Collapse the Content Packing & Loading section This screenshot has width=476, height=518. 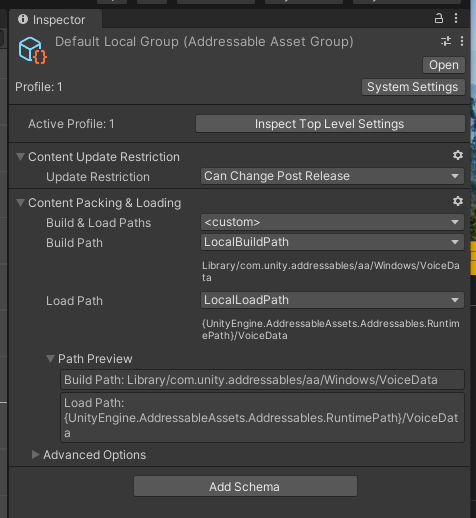tap(21, 202)
